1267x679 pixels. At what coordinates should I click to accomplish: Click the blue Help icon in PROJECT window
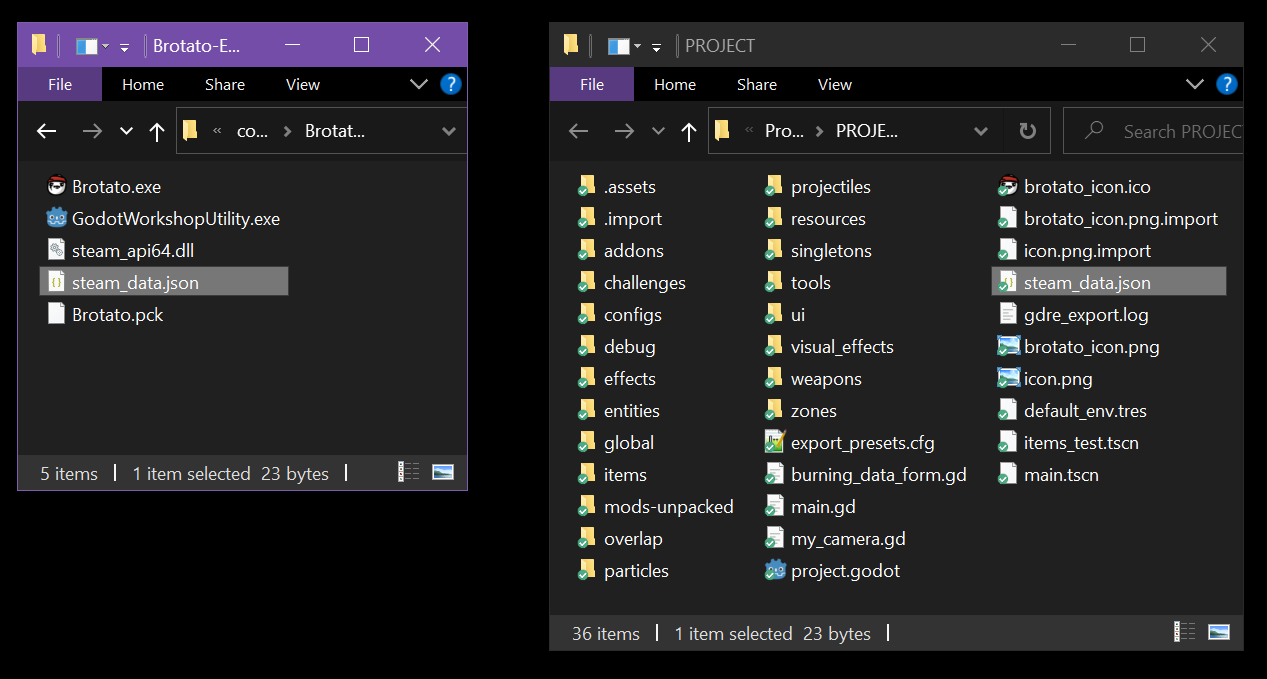point(1226,84)
